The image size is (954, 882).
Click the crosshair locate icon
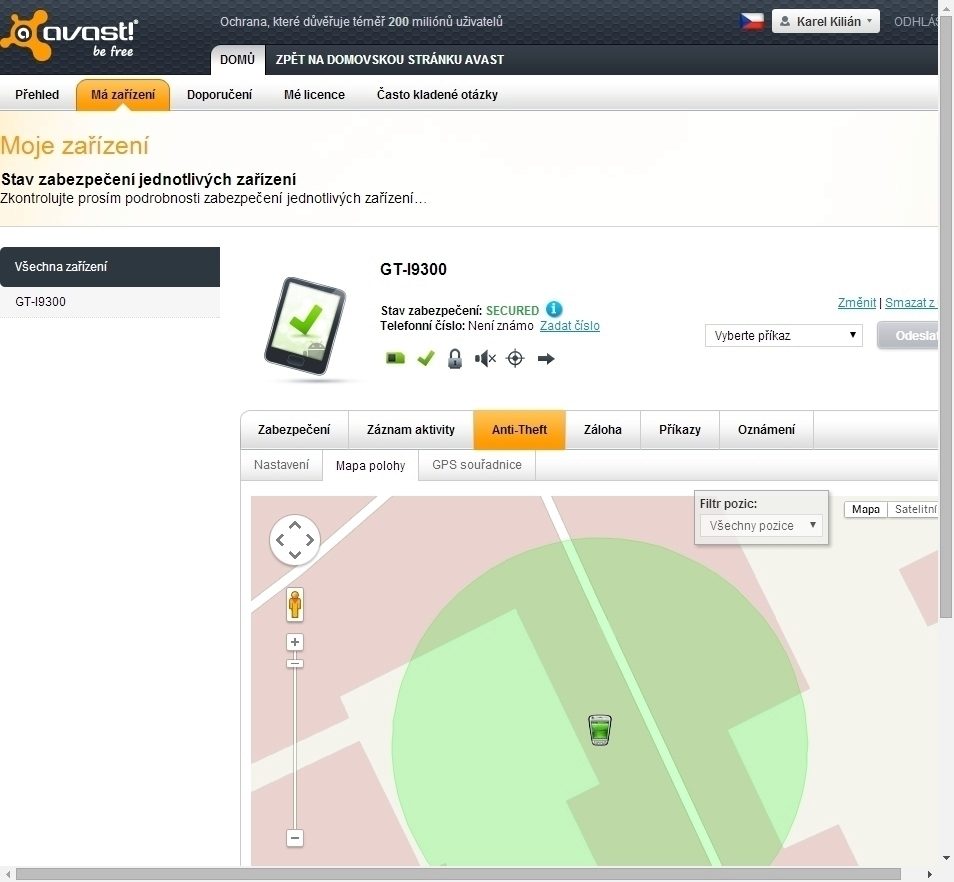(515, 358)
